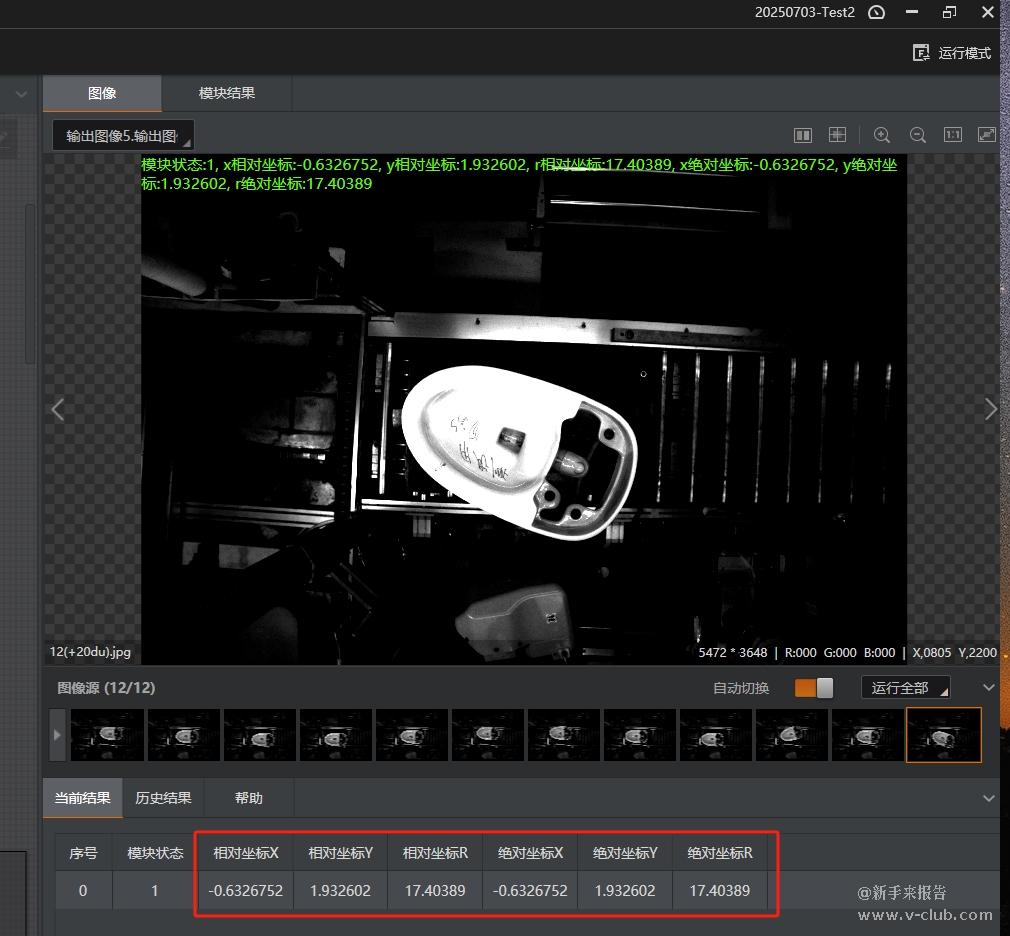Viewport: 1010px width, 936px height.
Task: Click the split view layout icon
Action: 802,135
